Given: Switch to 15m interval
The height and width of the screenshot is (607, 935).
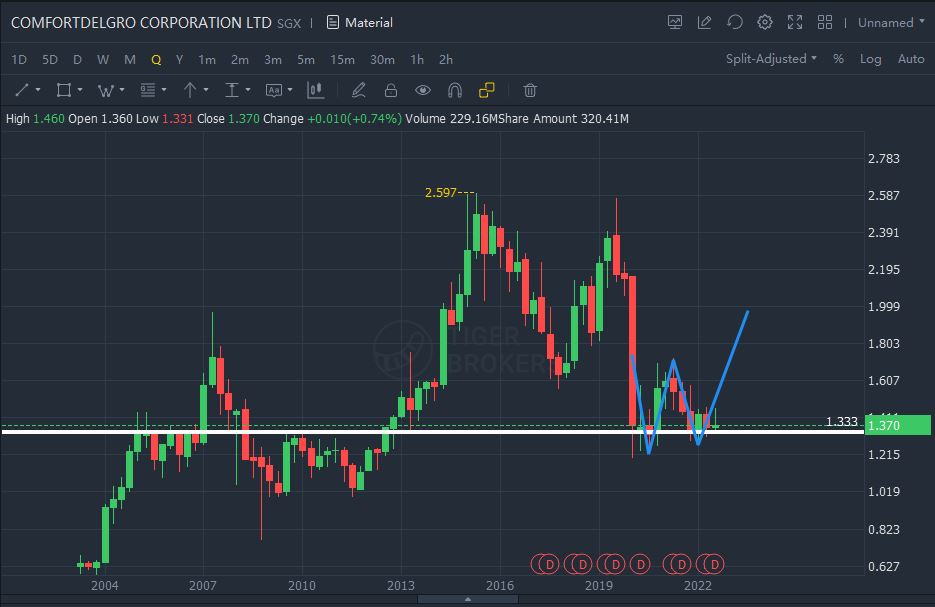Looking at the screenshot, I should pyautogui.click(x=342, y=60).
